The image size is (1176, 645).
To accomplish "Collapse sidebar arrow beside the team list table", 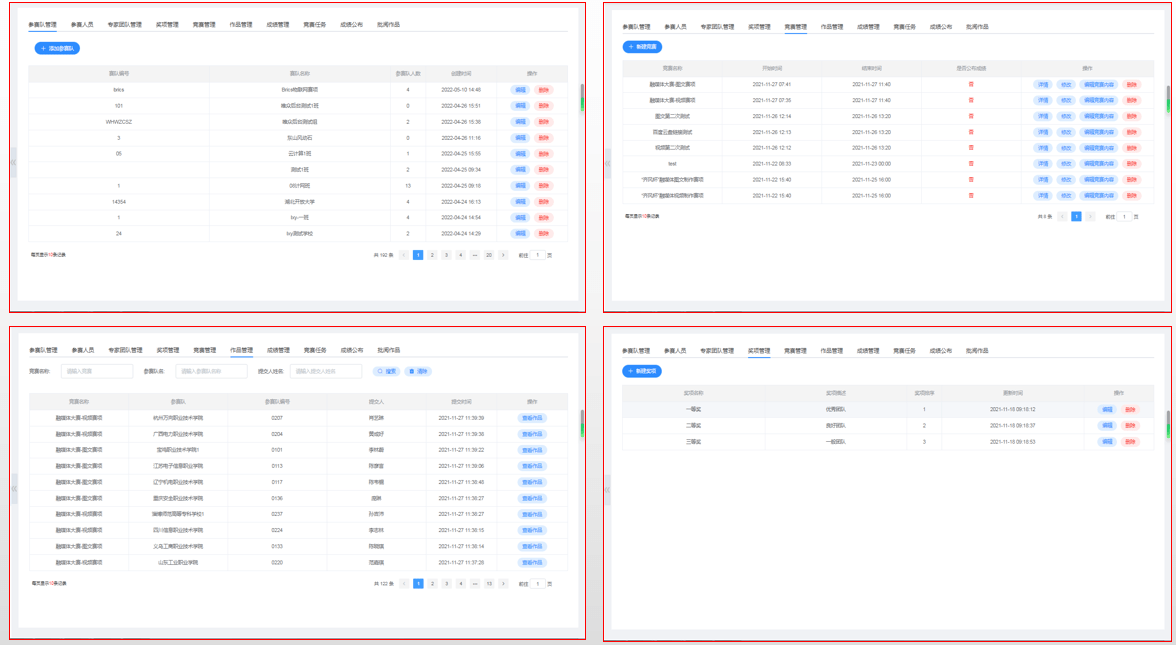I will click(13, 162).
